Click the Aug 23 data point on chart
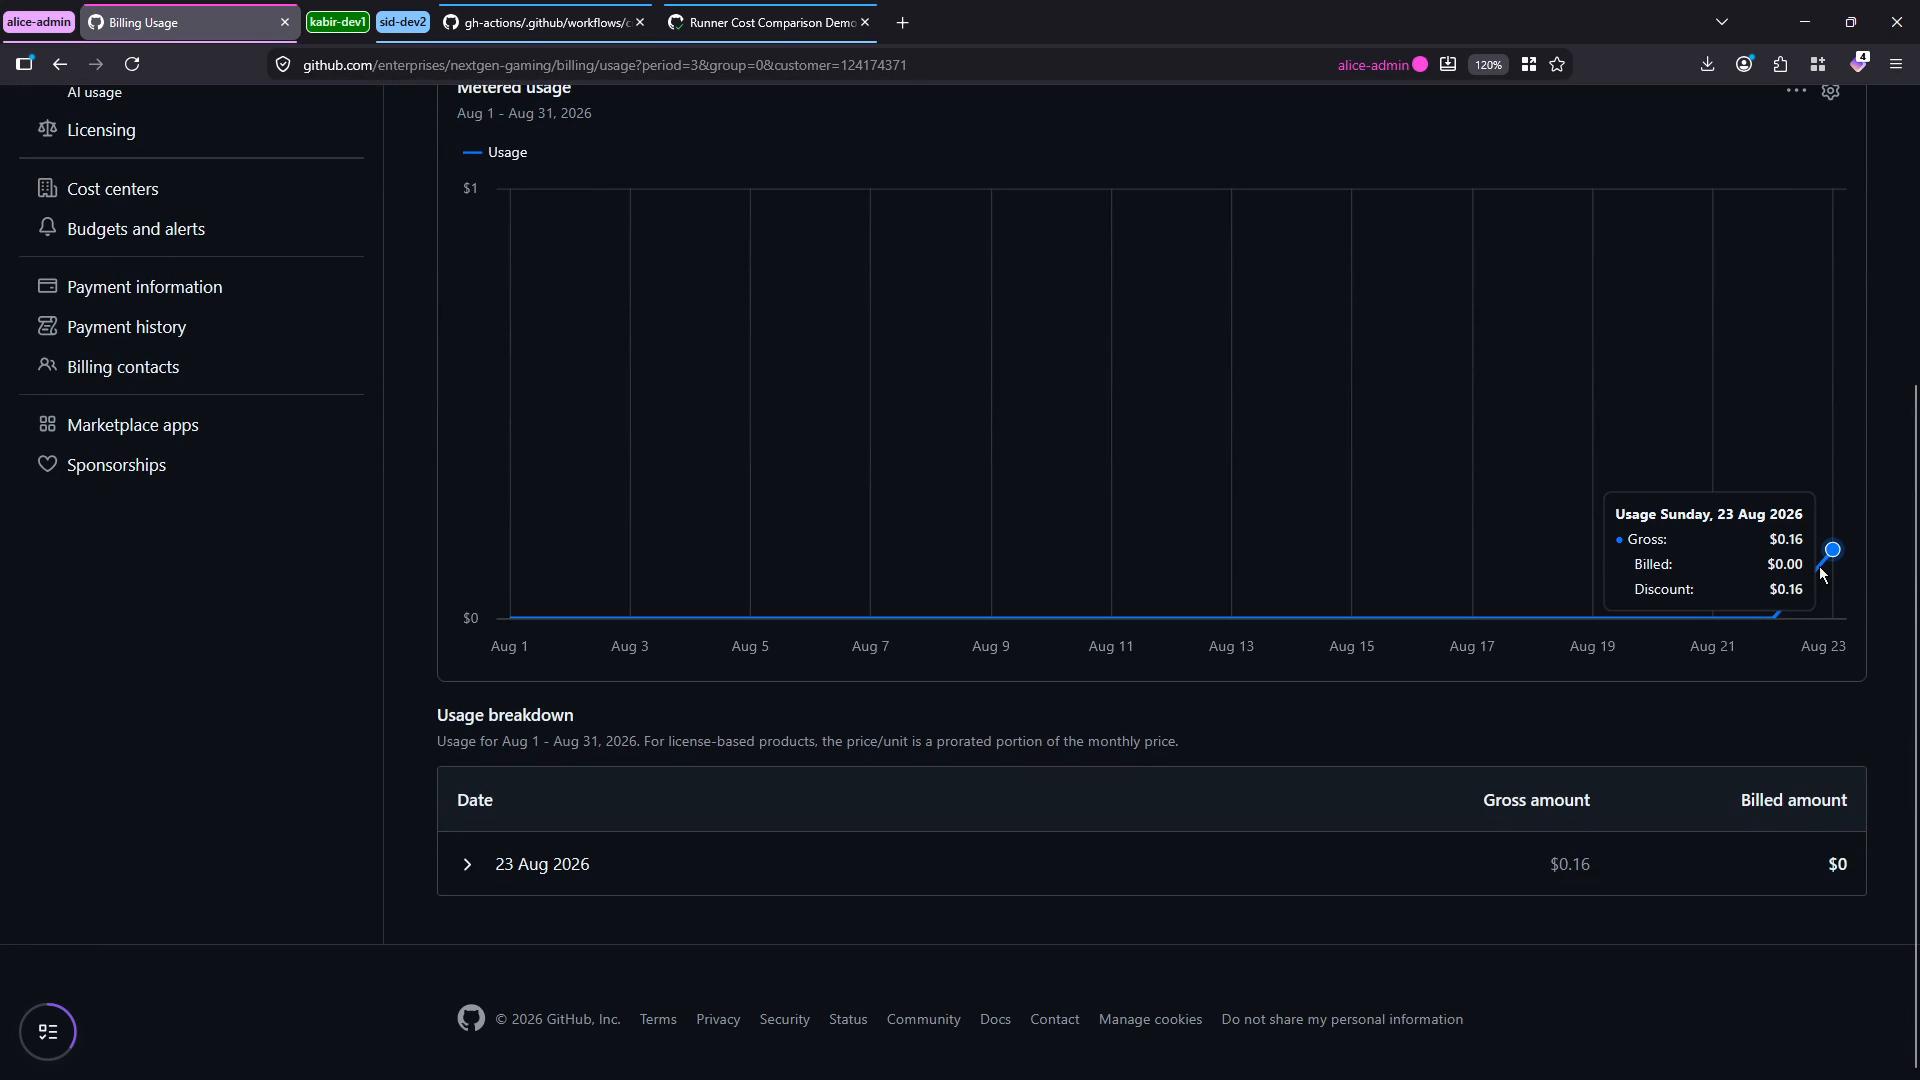 coord(1832,550)
